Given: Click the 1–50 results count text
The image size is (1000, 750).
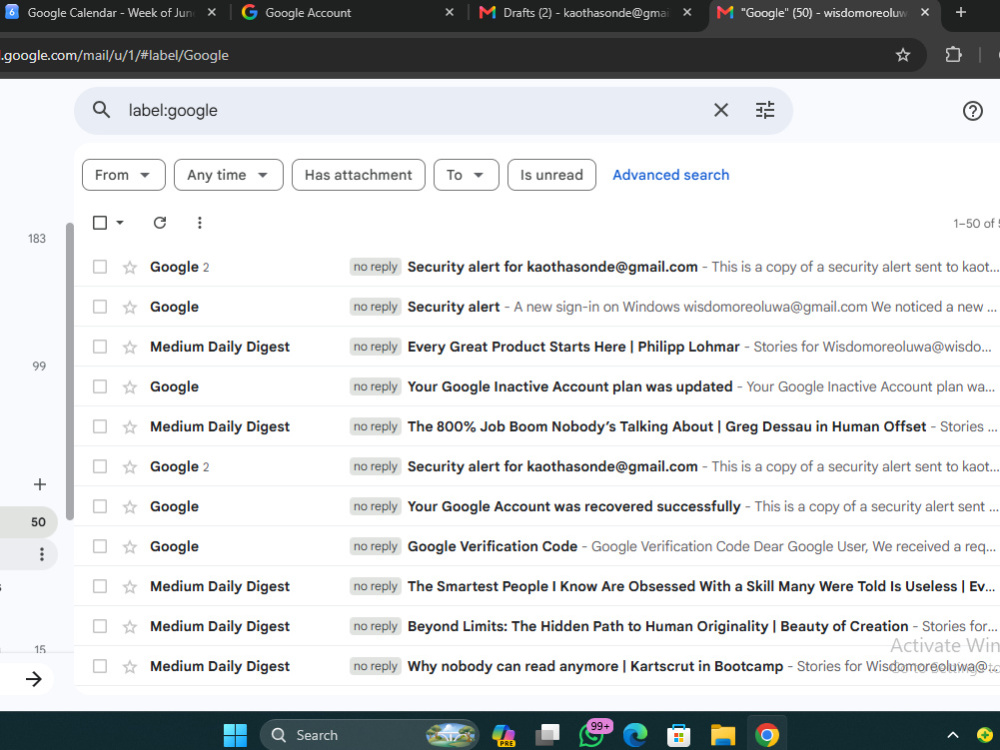Looking at the screenshot, I should (976, 223).
